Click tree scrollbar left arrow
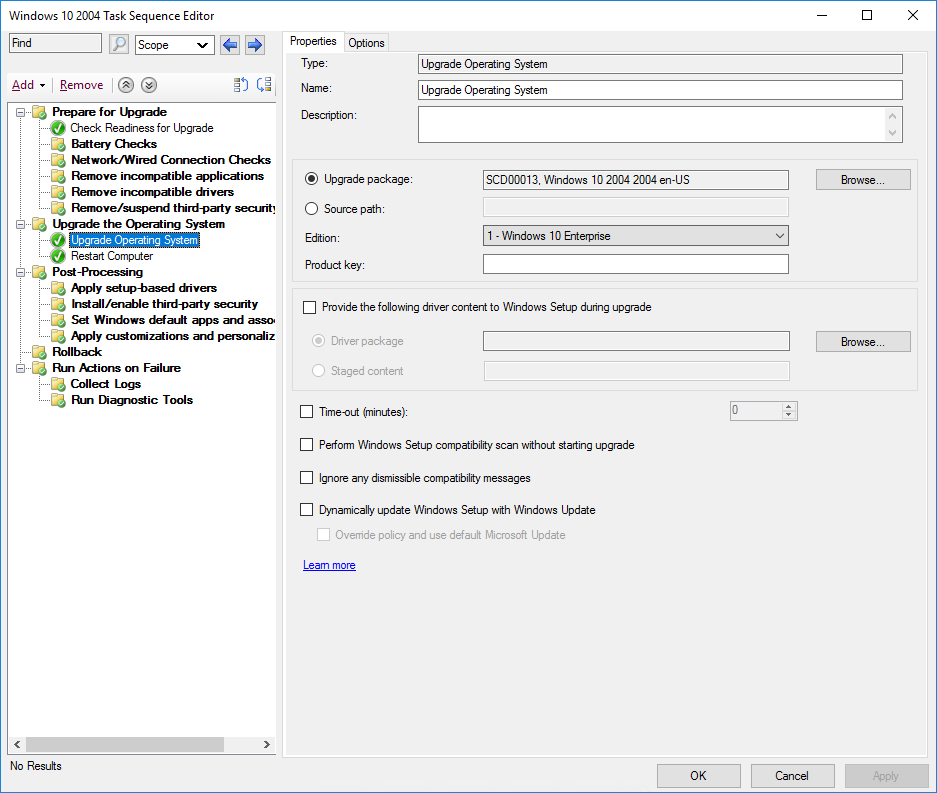The width and height of the screenshot is (937, 793). pos(17,745)
